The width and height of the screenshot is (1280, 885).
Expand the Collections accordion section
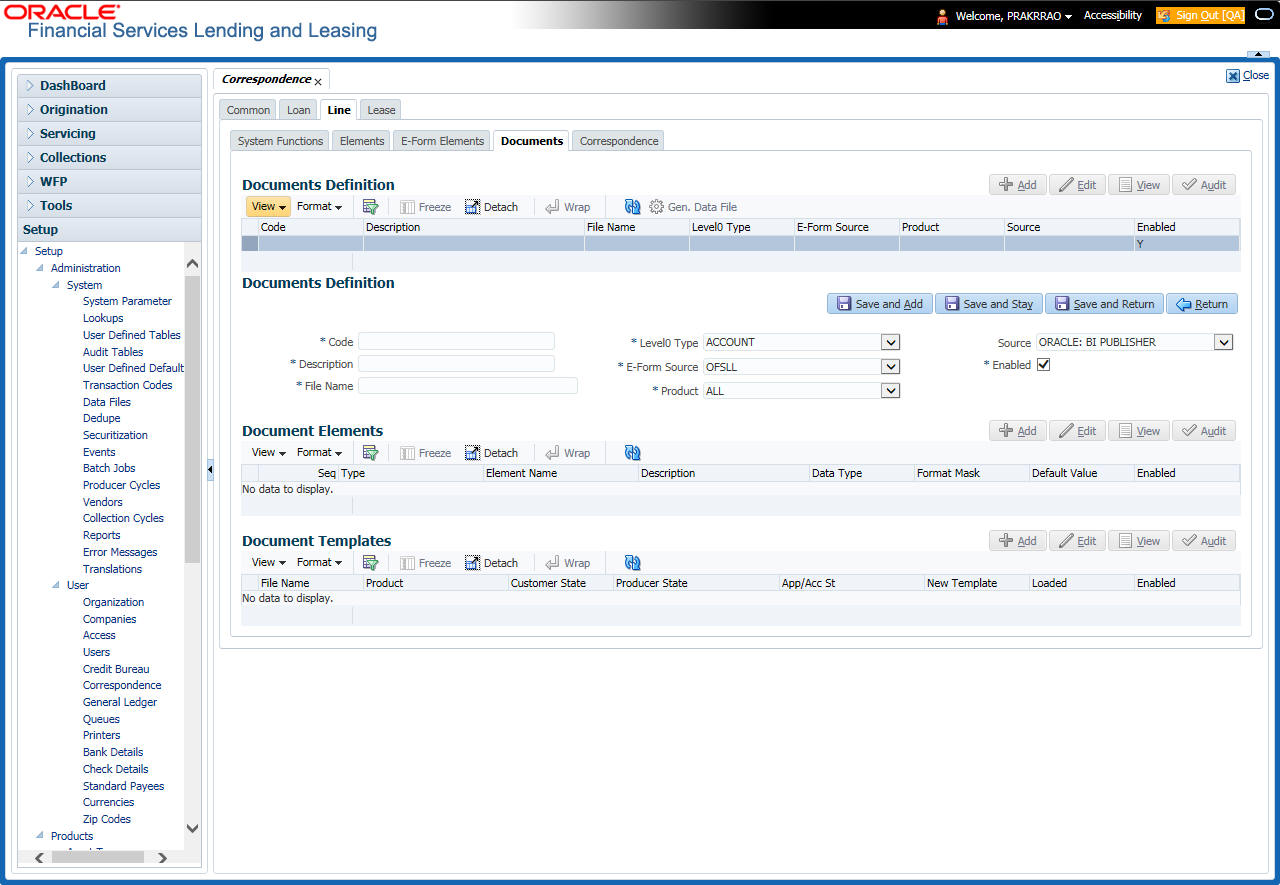coord(109,158)
